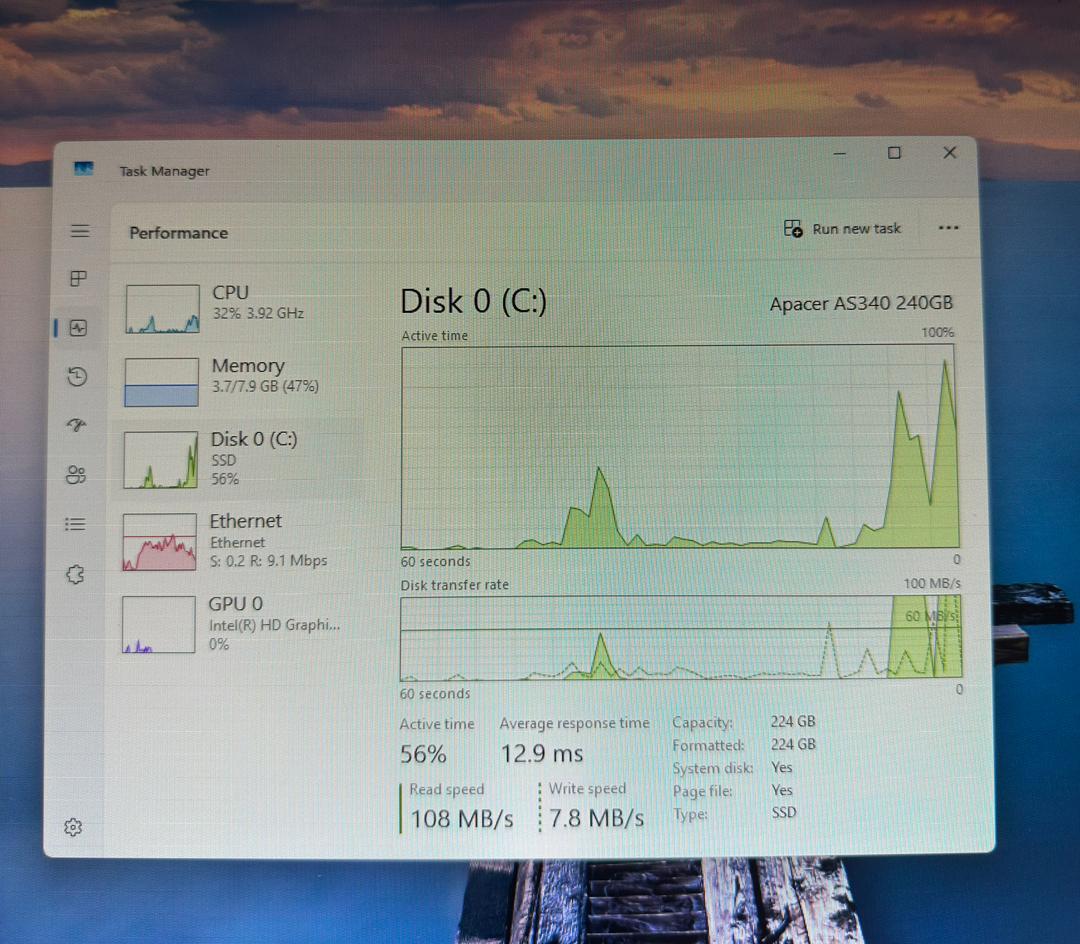The image size is (1080, 944).
Task: Click the disk Active time graph
Action: click(x=679, y=447)
